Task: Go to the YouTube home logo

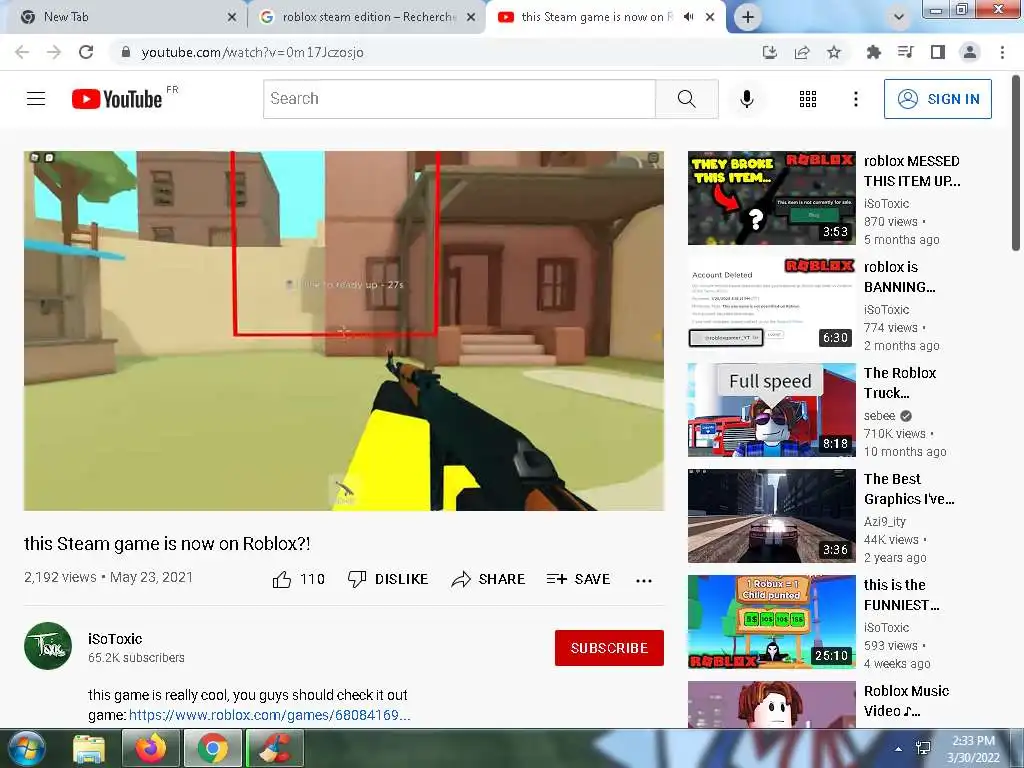Action: [117, 99]
